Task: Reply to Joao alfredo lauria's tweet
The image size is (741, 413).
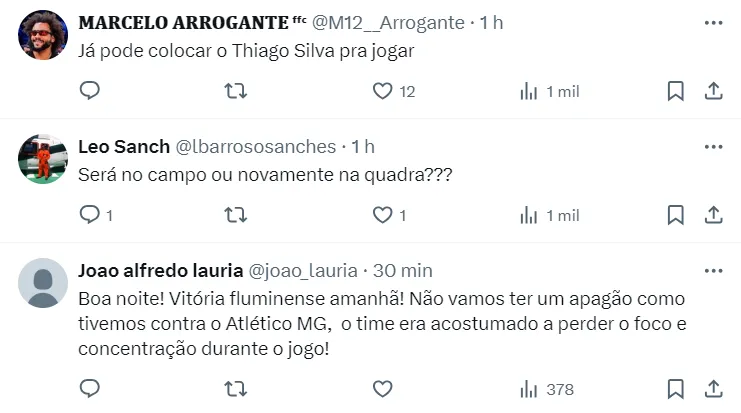Action: coord(89,389)
